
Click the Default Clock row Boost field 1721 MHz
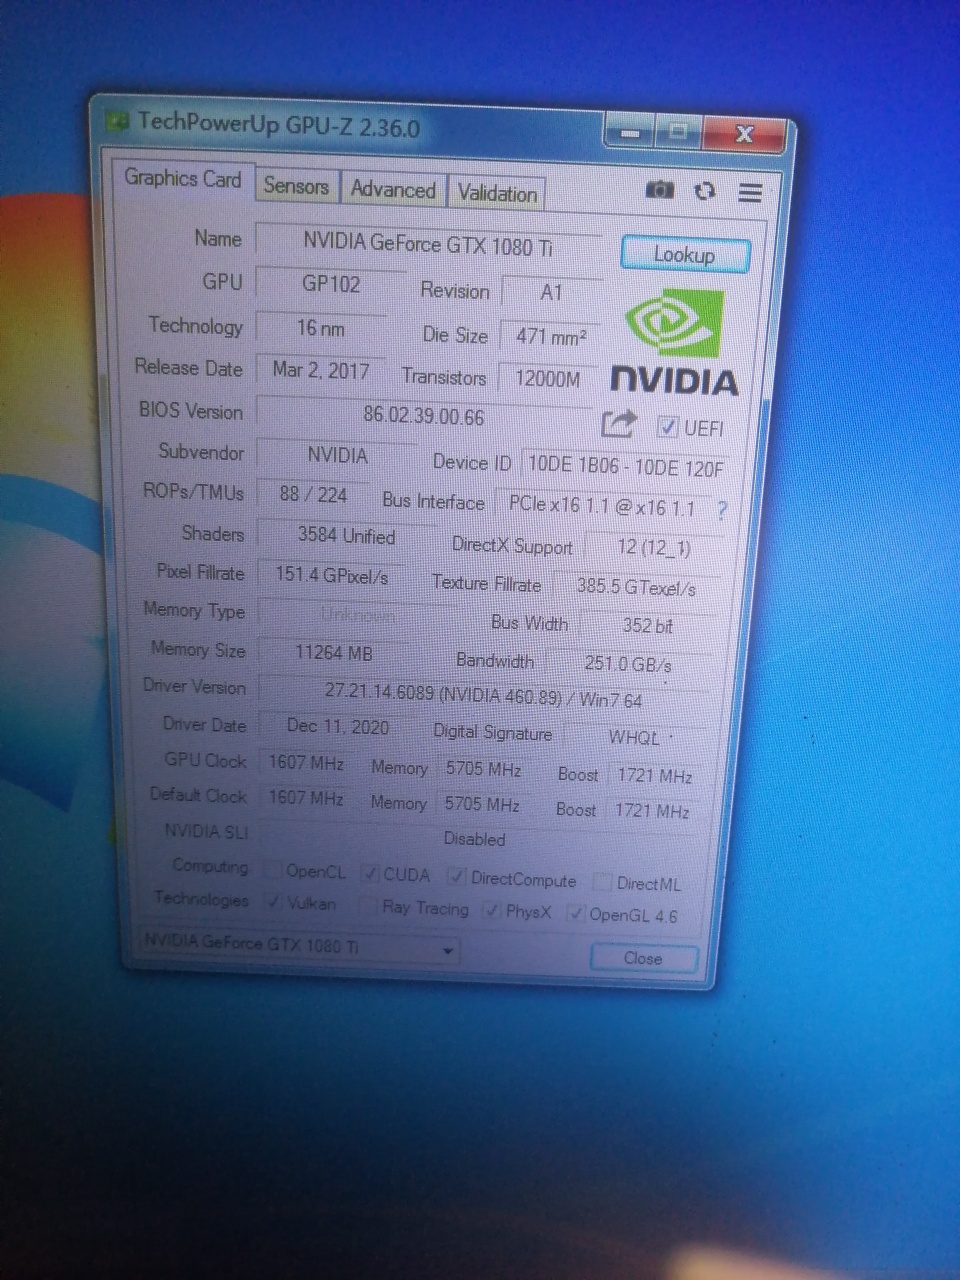[652, 811]
